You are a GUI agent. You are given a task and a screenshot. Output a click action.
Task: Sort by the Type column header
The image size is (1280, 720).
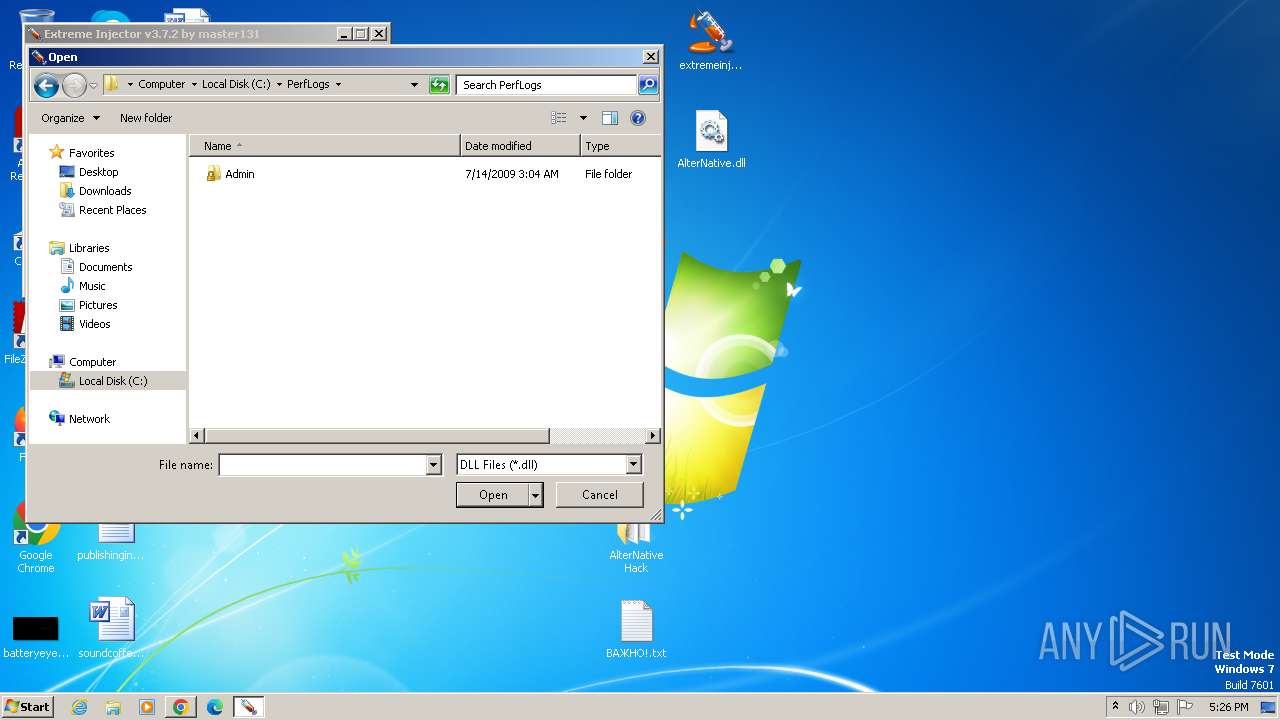click(x=620, y=146)
